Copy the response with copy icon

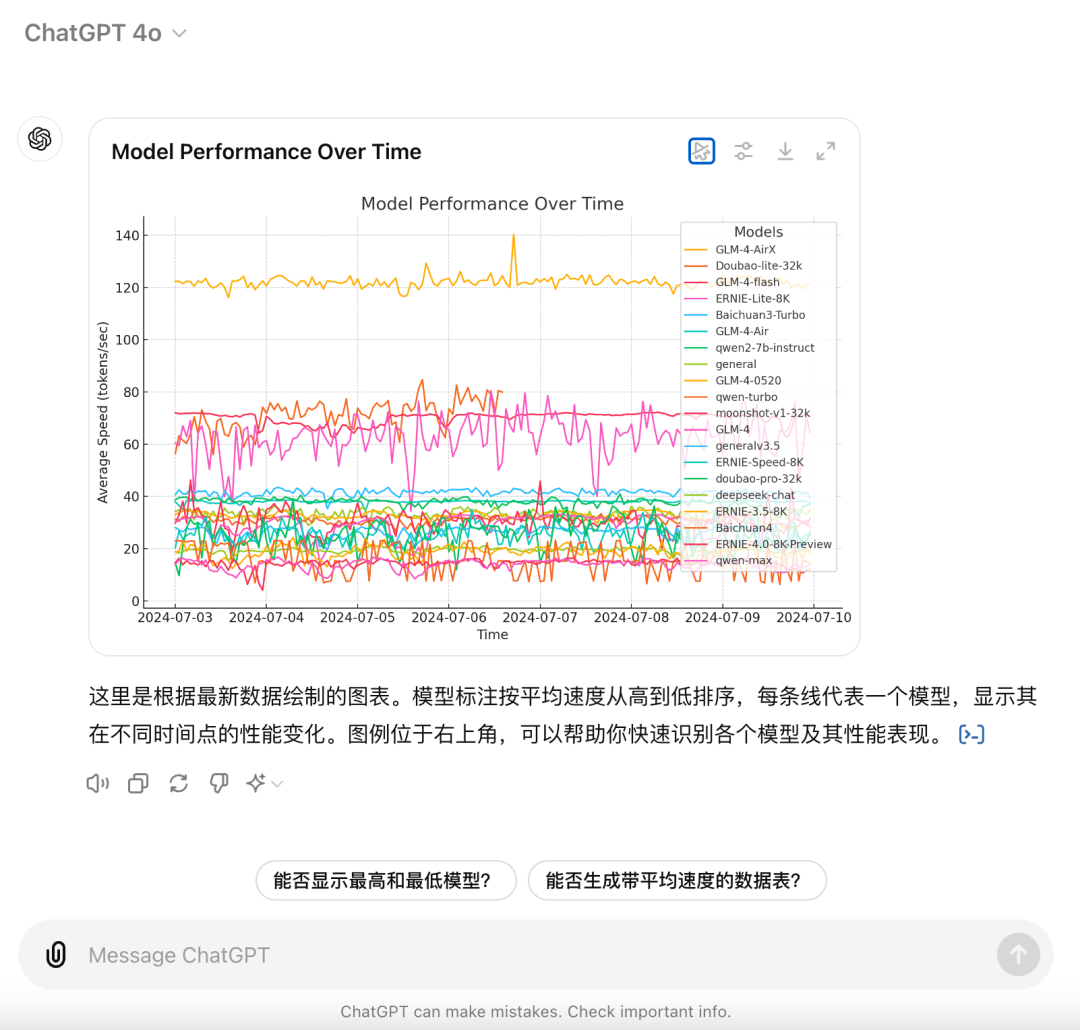click(x=138, y=784)
